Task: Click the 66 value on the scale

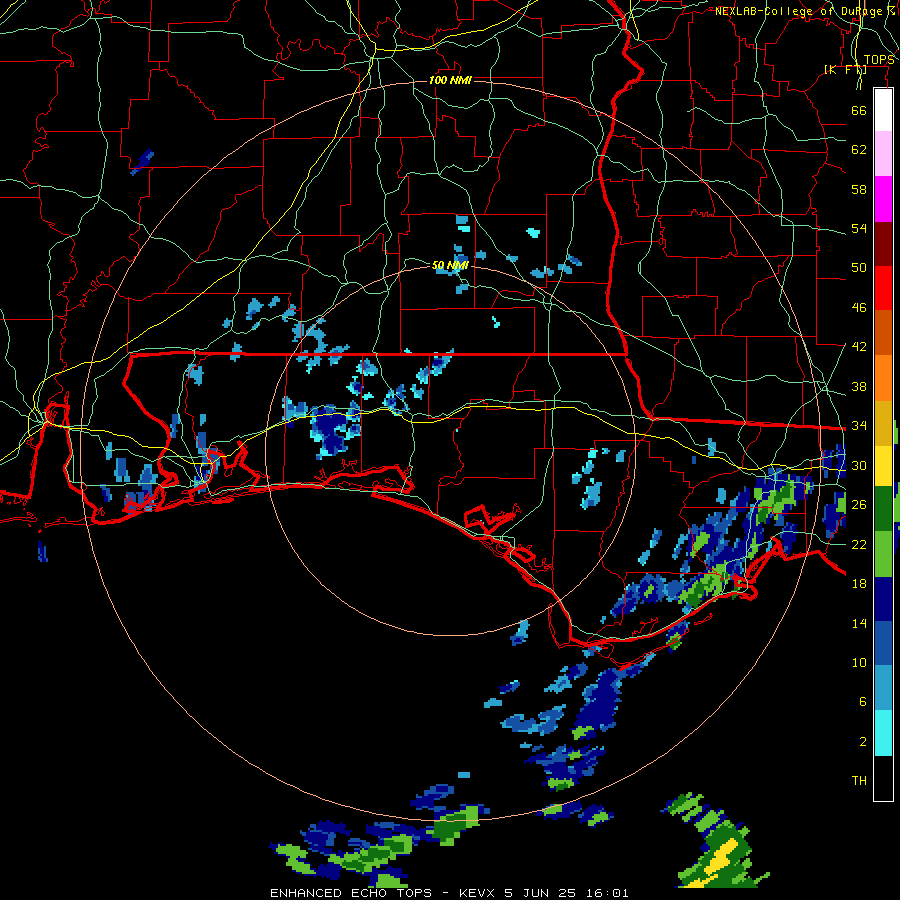Action: pos(859,110)
